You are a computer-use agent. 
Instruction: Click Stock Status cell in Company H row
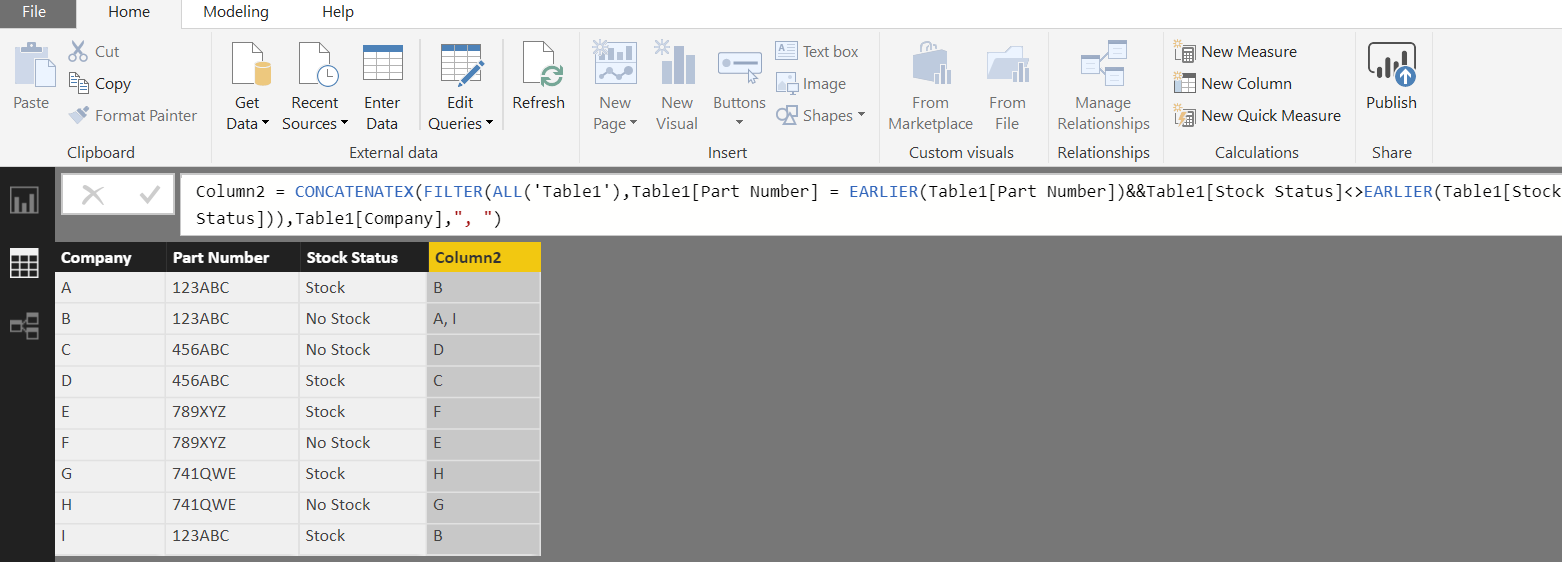pos(363,505)
